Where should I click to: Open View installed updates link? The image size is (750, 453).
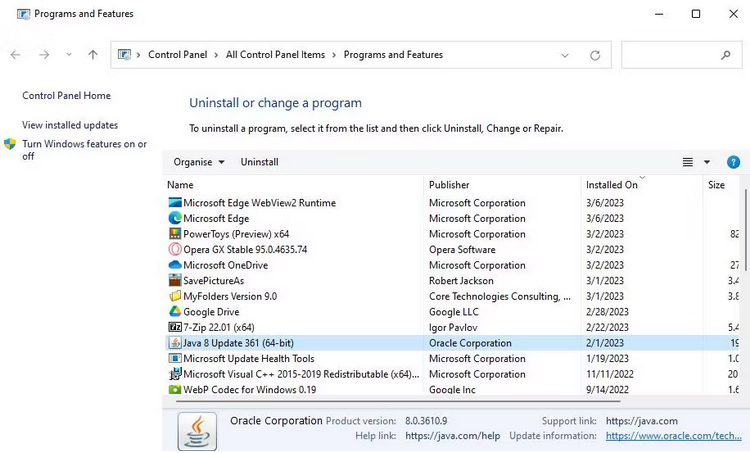click(x=70, y=125)
